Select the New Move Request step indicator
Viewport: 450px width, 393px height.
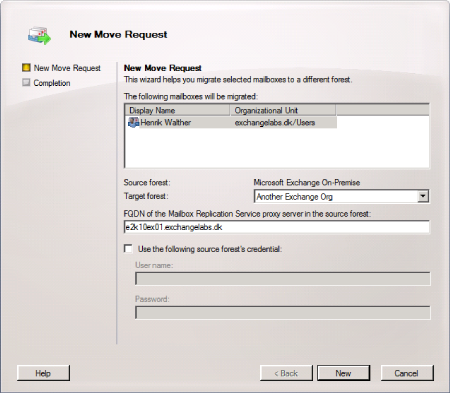tap(26, 68)
